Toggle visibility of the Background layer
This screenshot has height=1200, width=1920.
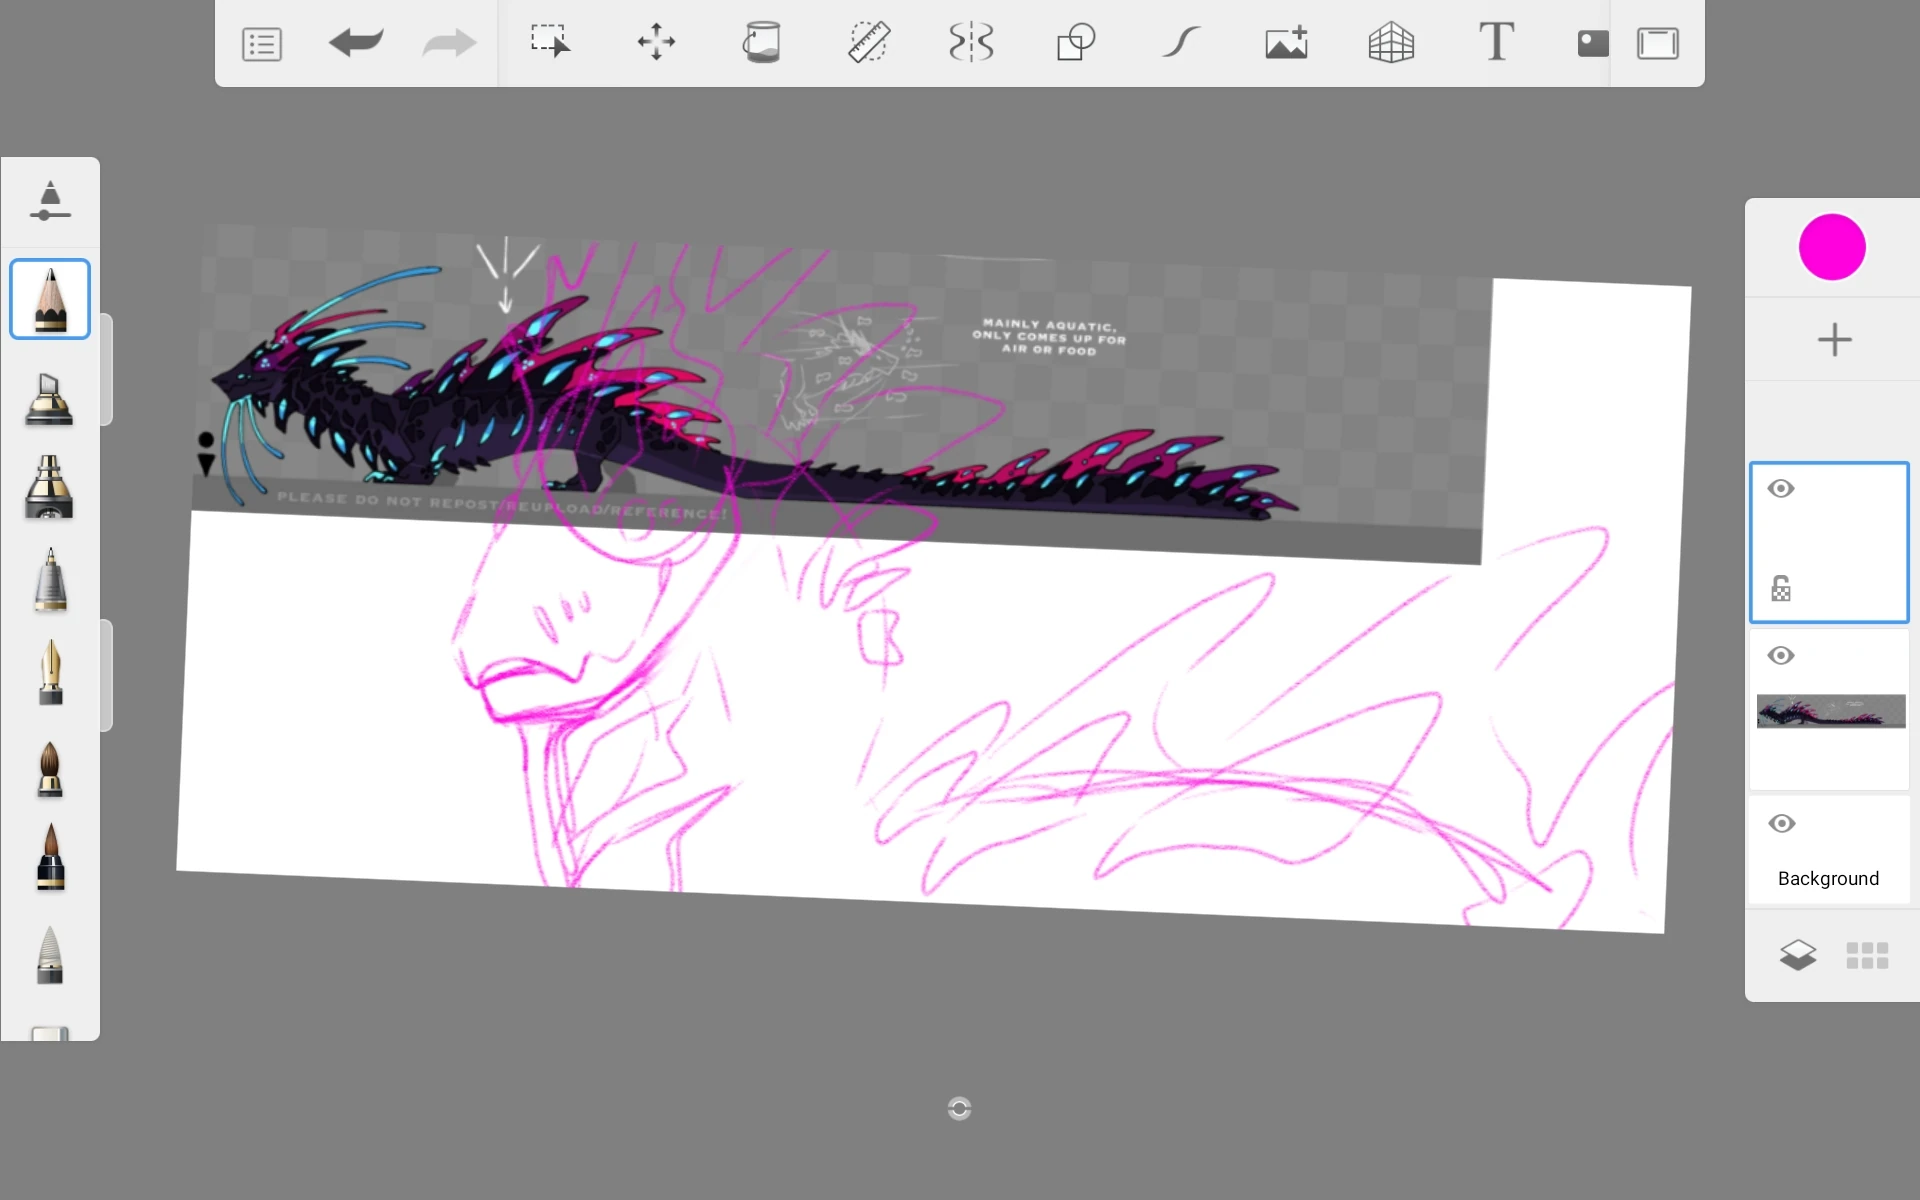point(1781,823)
